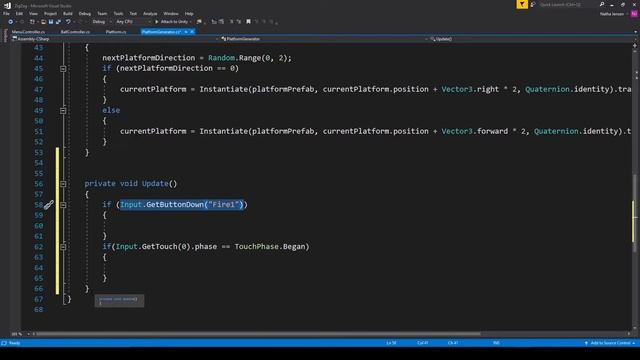Open the Analyze menu

pyautogui.click(x=150, y=14)
